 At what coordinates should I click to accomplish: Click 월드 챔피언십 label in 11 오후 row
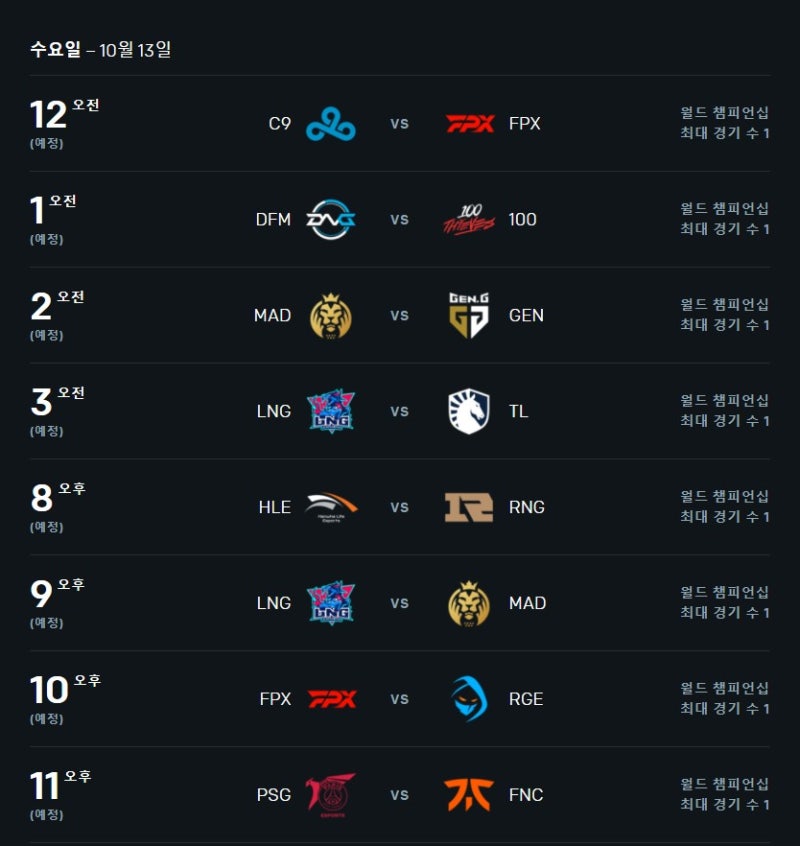pyautogui.click(x=724, y=784)
